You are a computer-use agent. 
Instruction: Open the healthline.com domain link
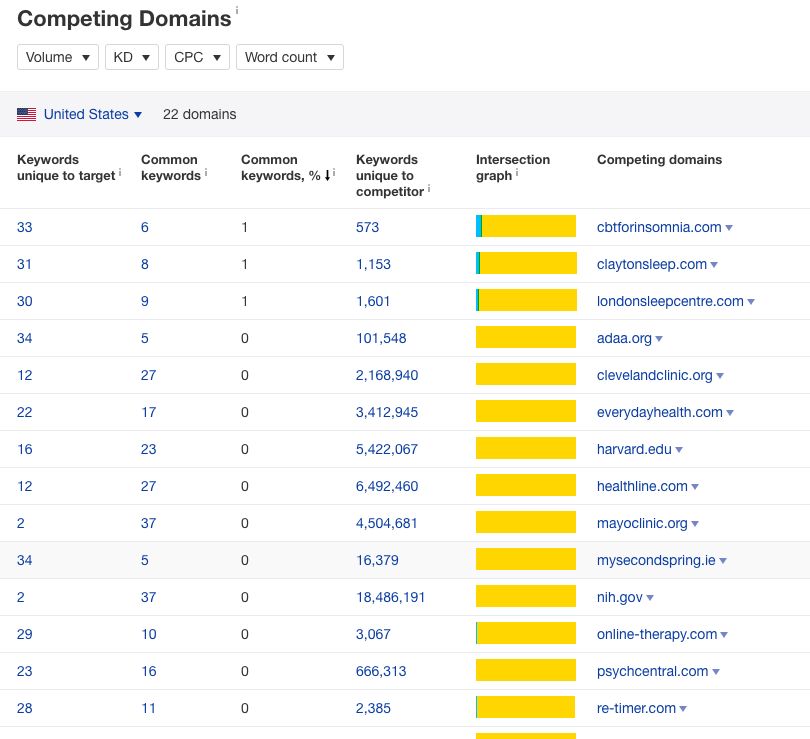coord(642,486)
